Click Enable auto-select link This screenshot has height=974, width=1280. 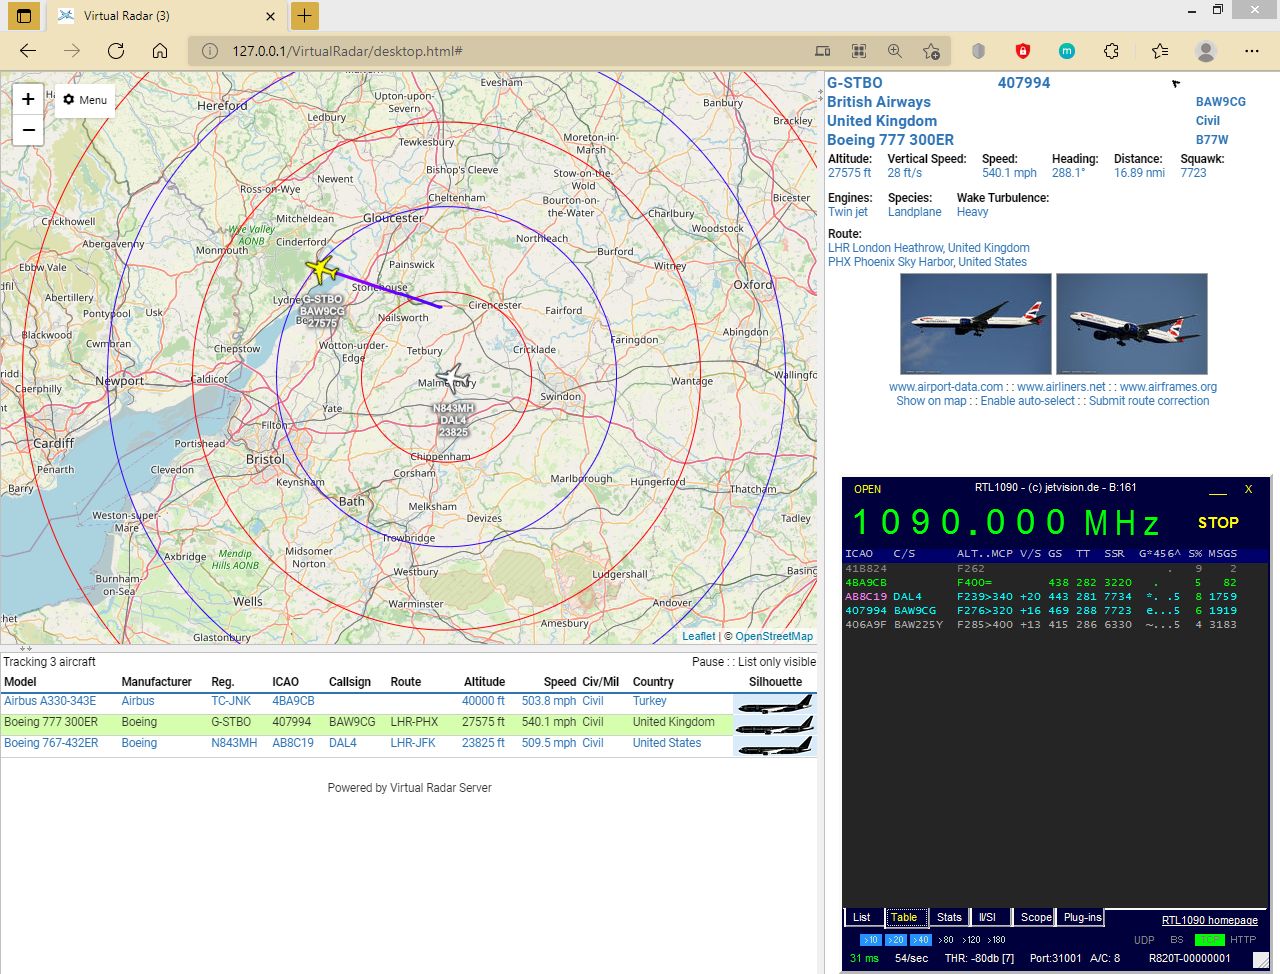pyautogui.click(x=1027, y=401)
